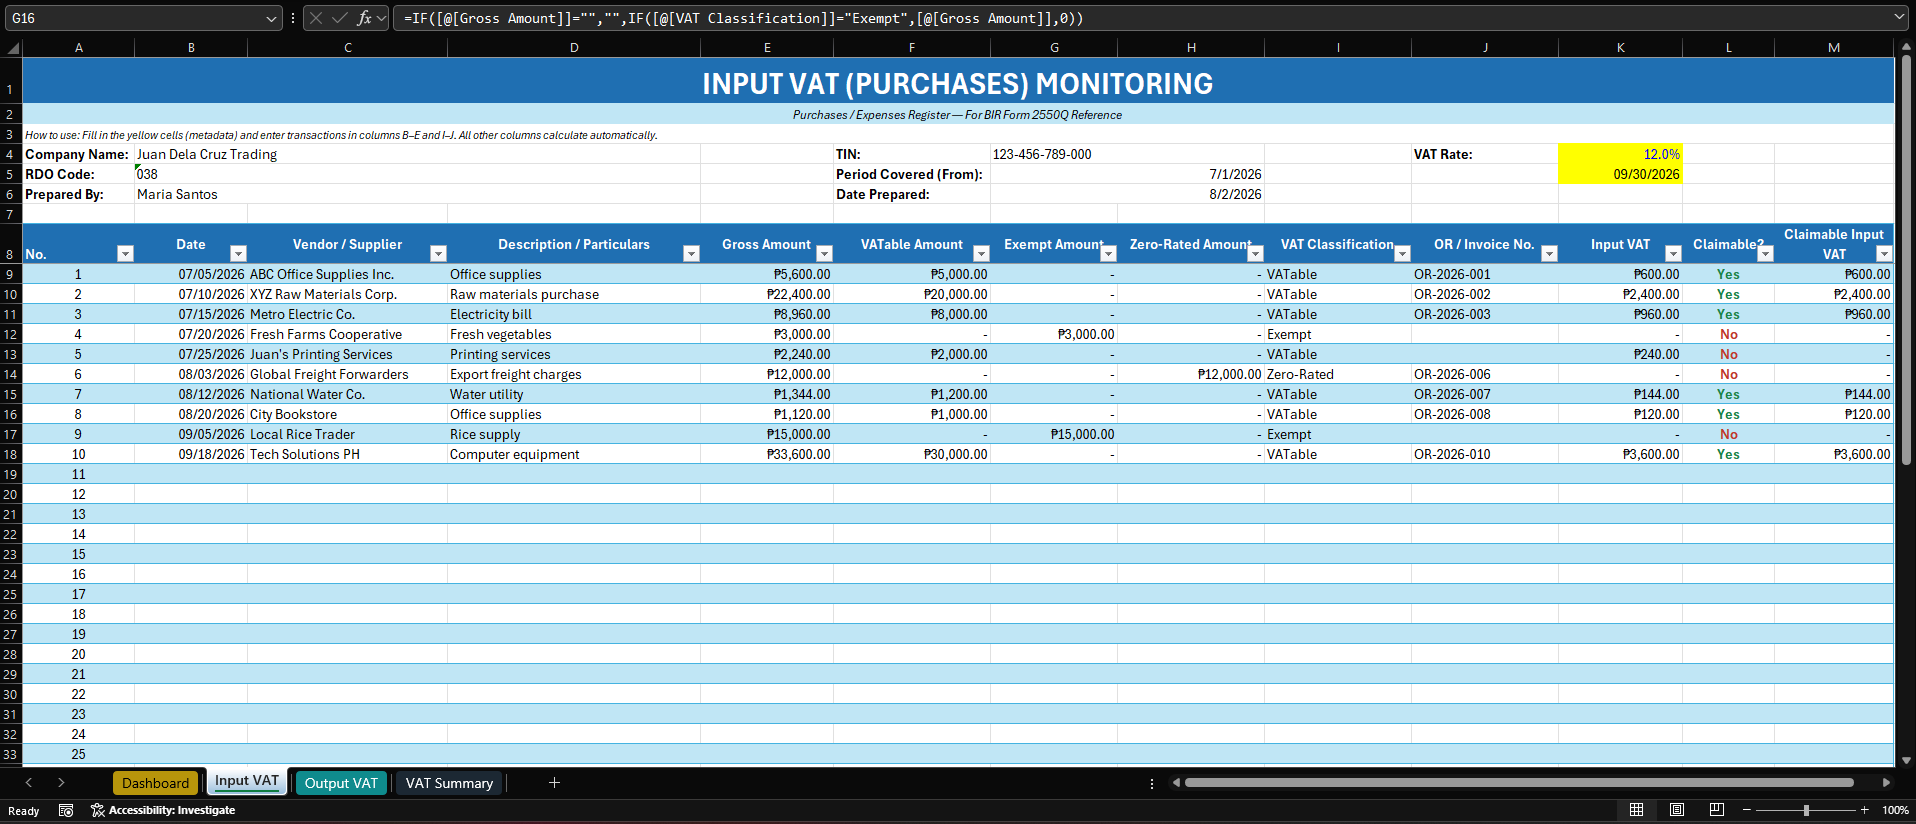Expand the formula bar with the chevron
This screenshot has height=824, width=1916.
coord(1899,17)
